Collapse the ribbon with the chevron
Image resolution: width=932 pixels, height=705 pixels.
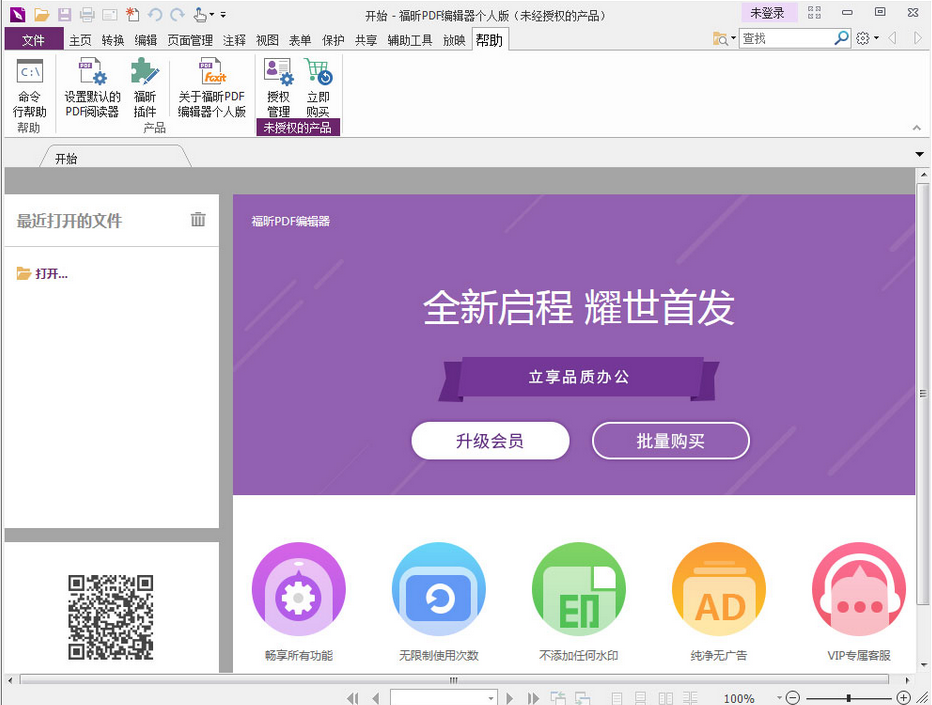tap(917, 128)
